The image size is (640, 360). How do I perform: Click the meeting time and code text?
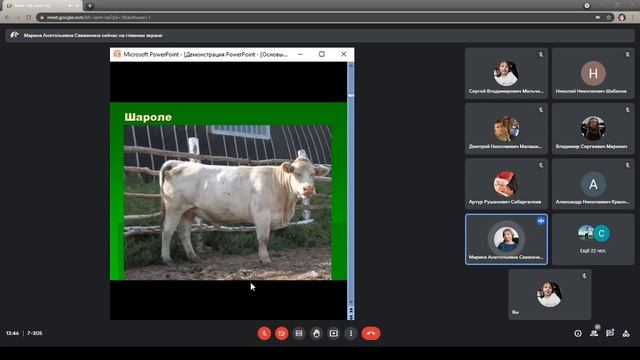point(24,333)
